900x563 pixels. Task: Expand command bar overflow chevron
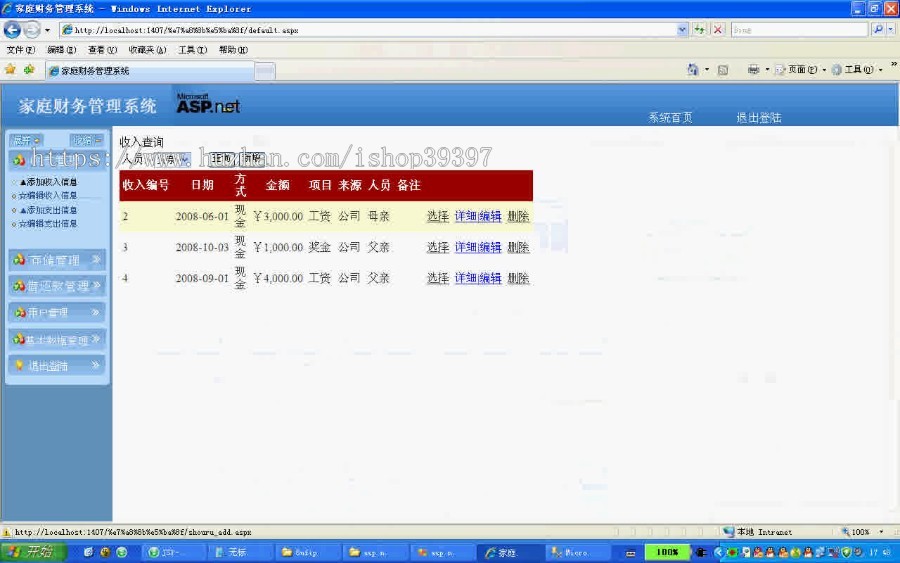coord(894,64)
